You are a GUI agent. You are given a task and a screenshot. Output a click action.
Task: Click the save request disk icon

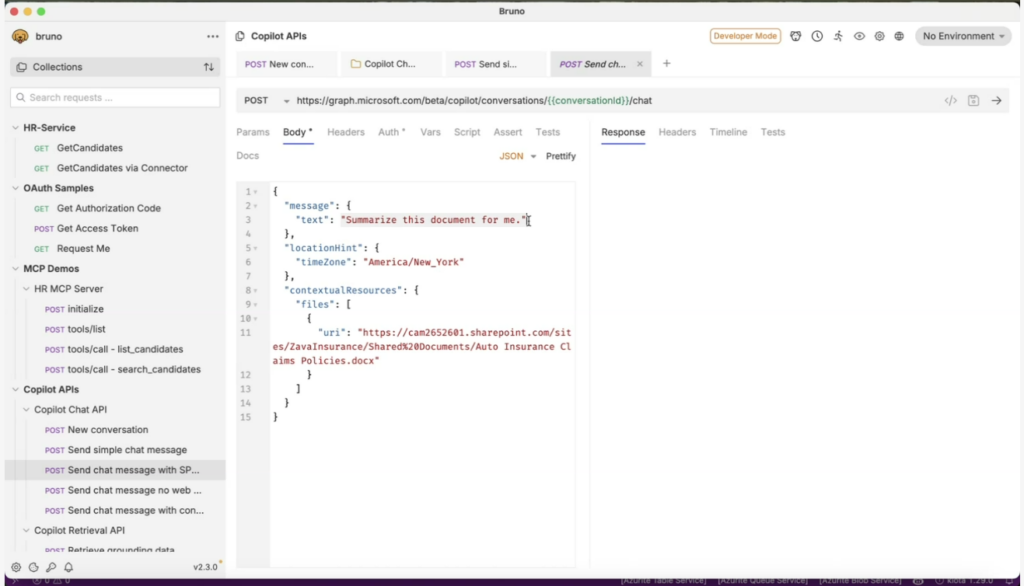pos(973,101)
